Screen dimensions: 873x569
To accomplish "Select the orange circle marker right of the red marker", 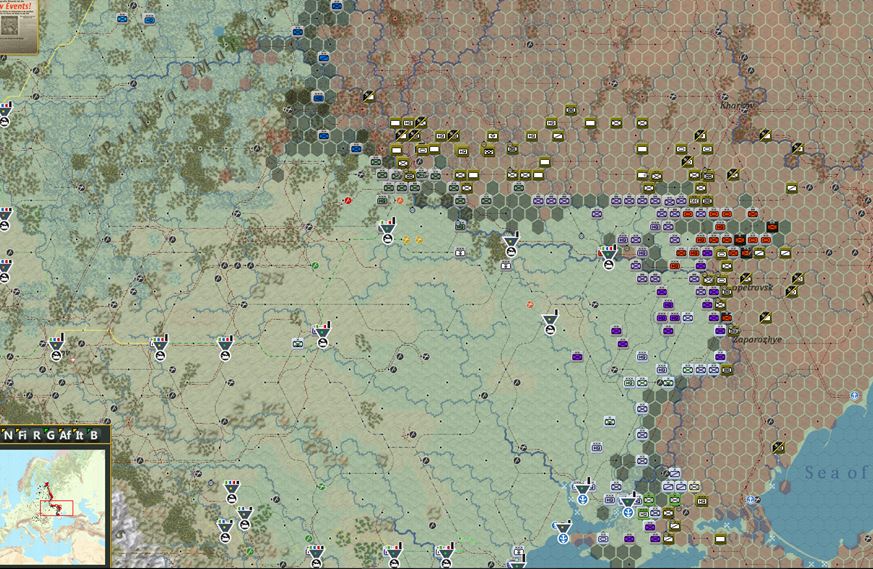I will [x=400, y=200].
